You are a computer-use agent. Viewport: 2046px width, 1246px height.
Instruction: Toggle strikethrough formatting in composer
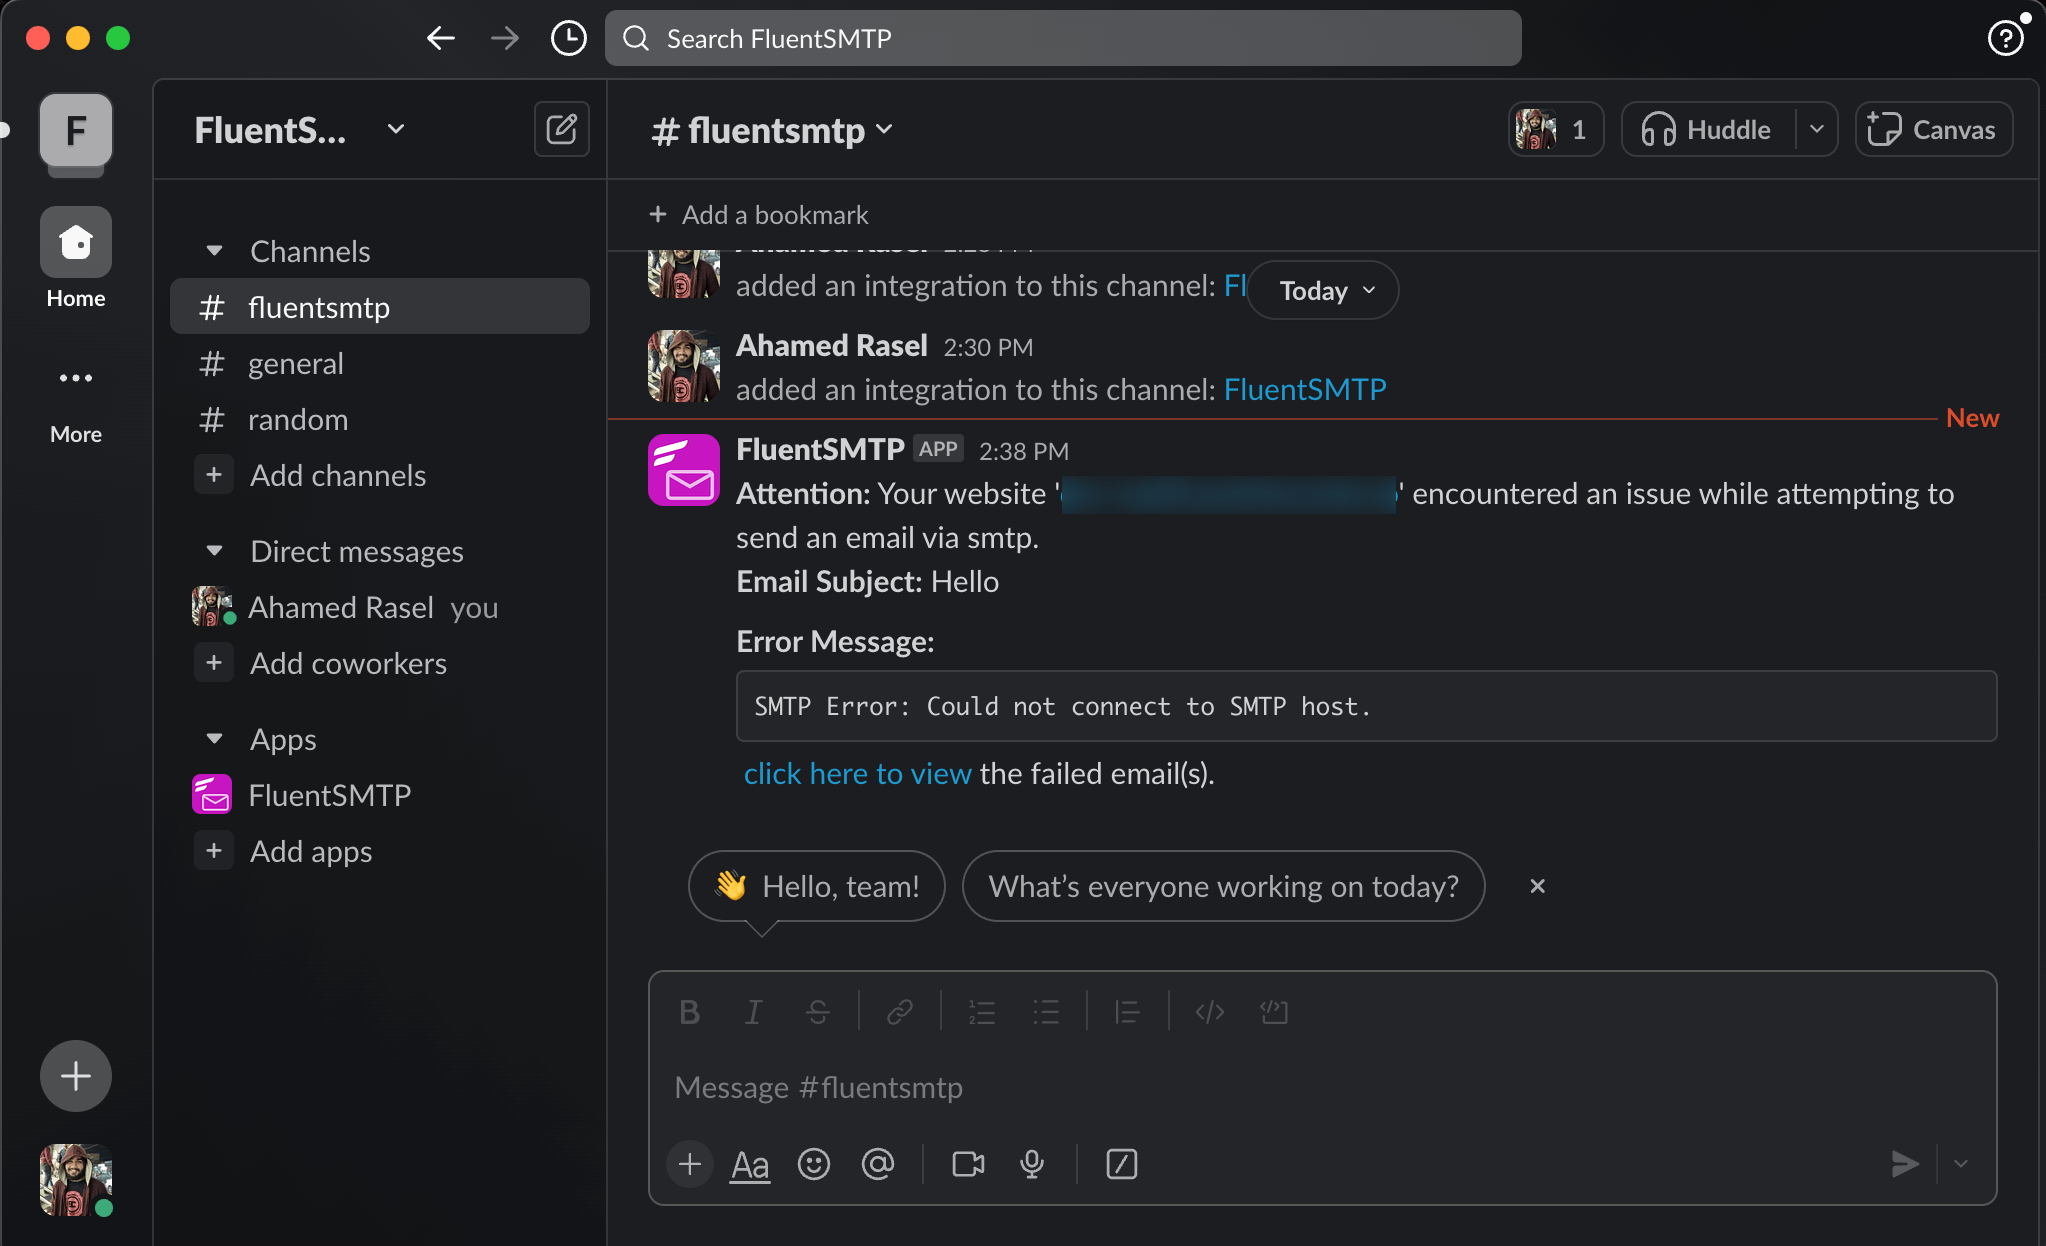pos(817,1012)
